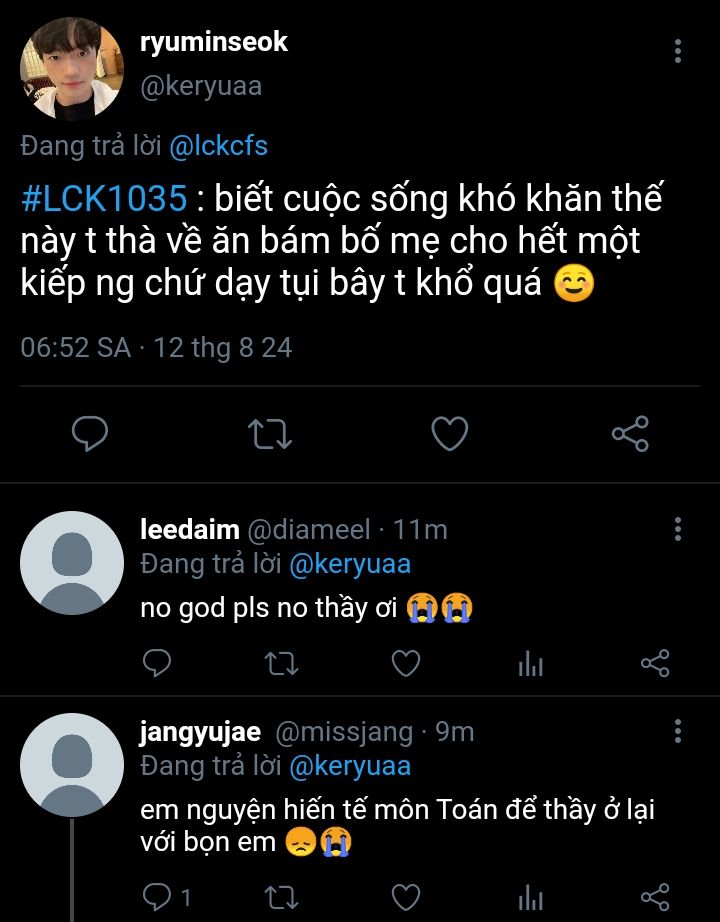This screenshot has width=720, height=922.
Task: Open the #LCK1035 hashtag
Action: pyautogui.click(x=103, y=199)
